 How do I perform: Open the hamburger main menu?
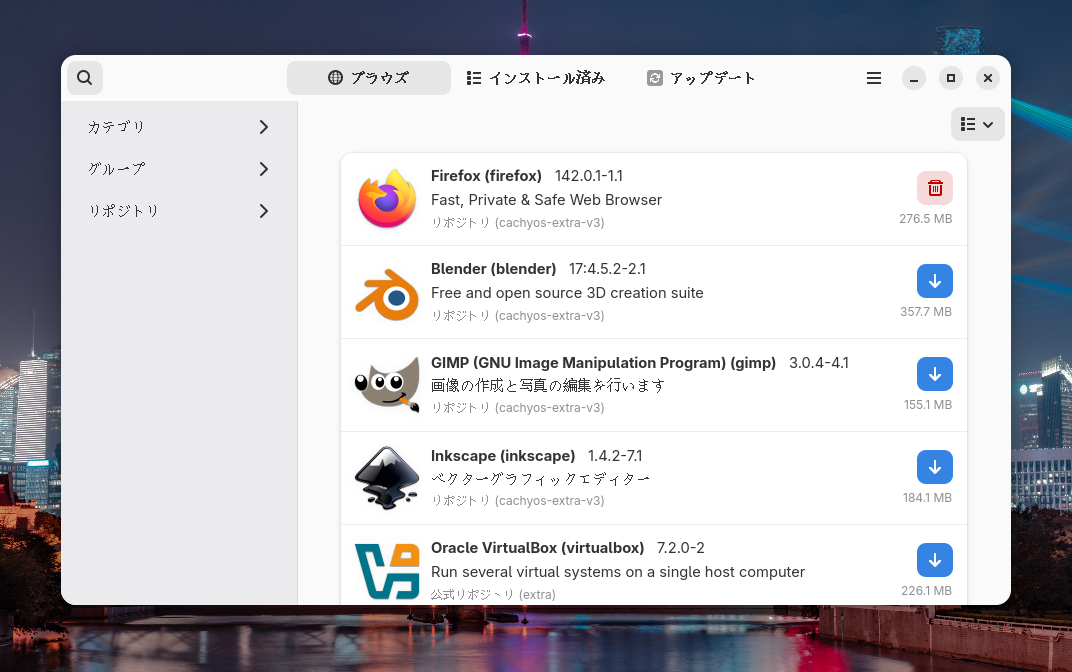coord(874,78)
